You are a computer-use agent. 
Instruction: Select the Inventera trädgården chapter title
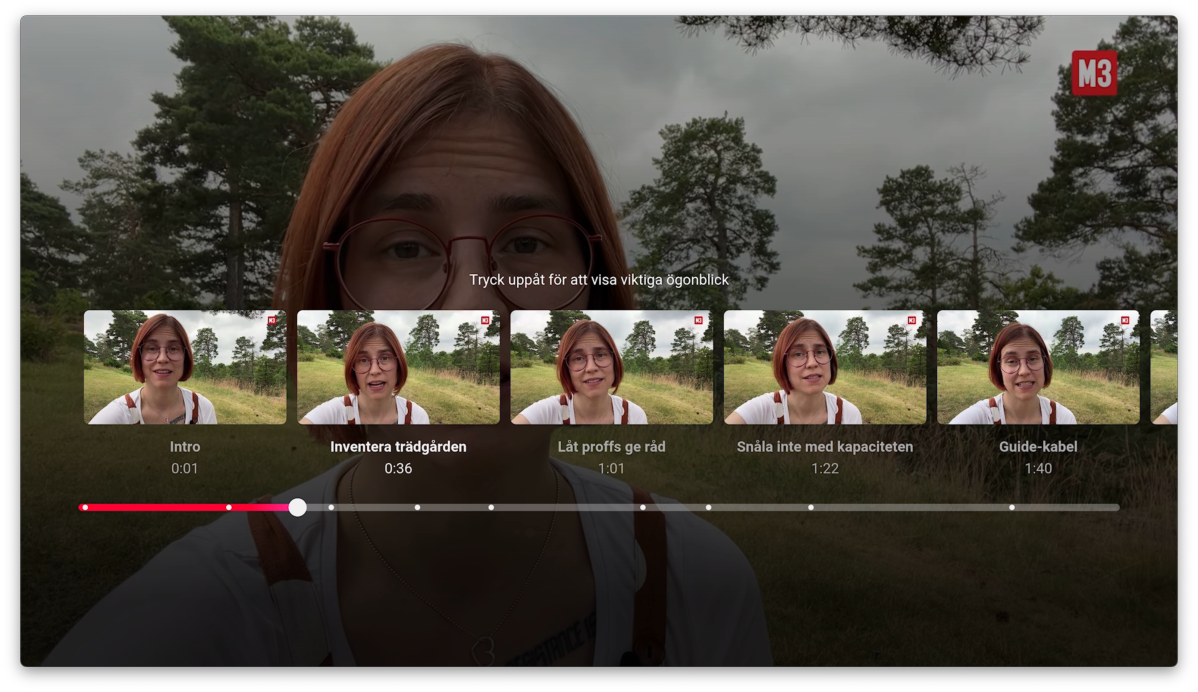[x=399, y=446]
